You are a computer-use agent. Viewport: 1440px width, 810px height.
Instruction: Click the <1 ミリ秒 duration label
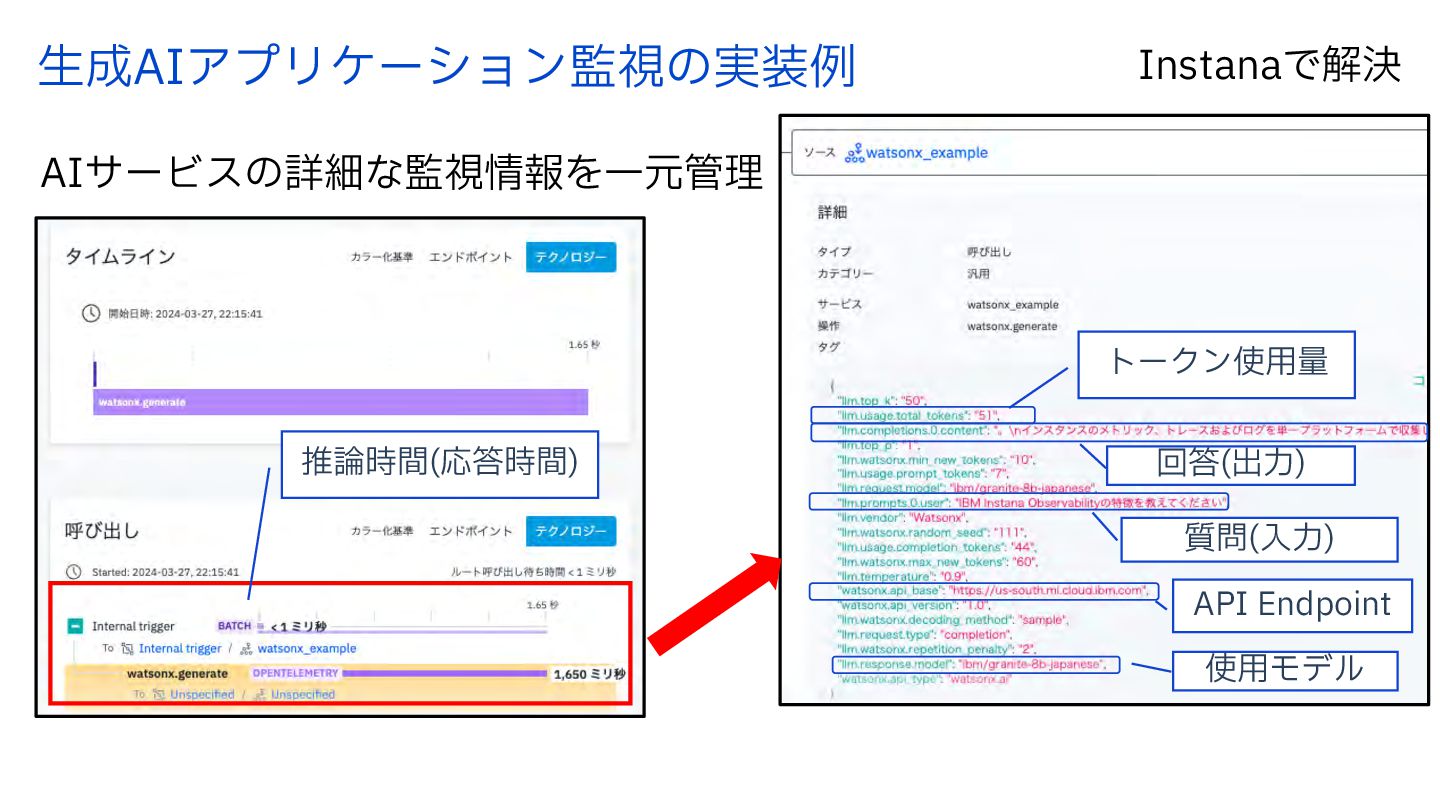pyautogui.click(x=298, y=627)
